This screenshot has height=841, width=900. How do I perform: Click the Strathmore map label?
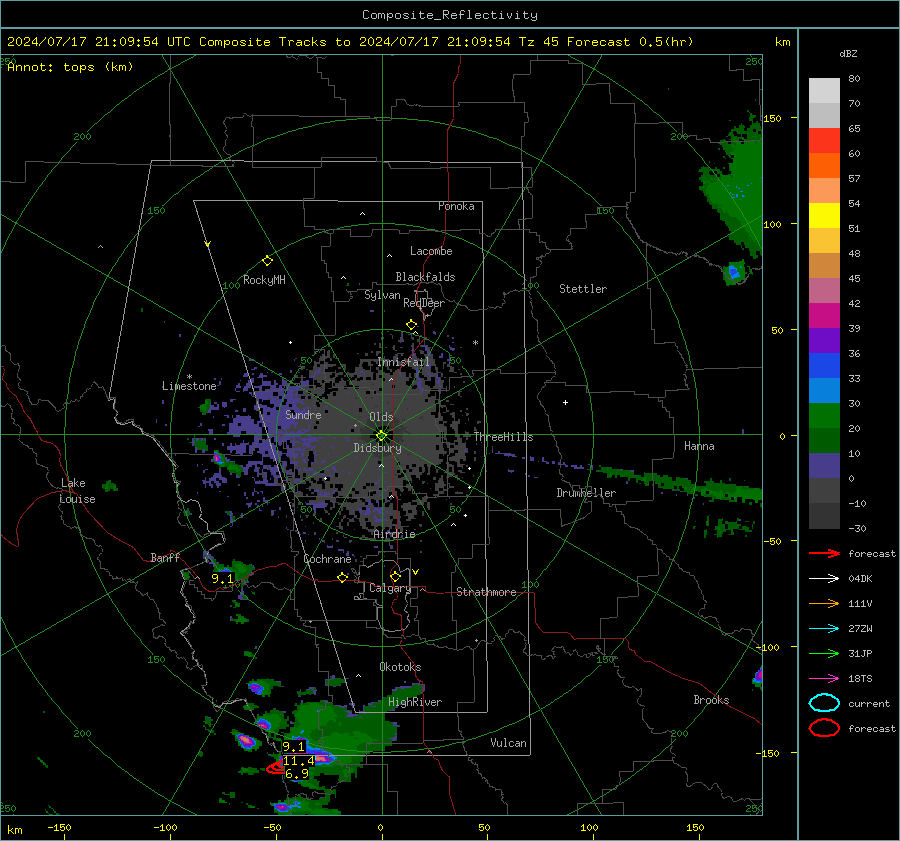click(x=486, y=592)
